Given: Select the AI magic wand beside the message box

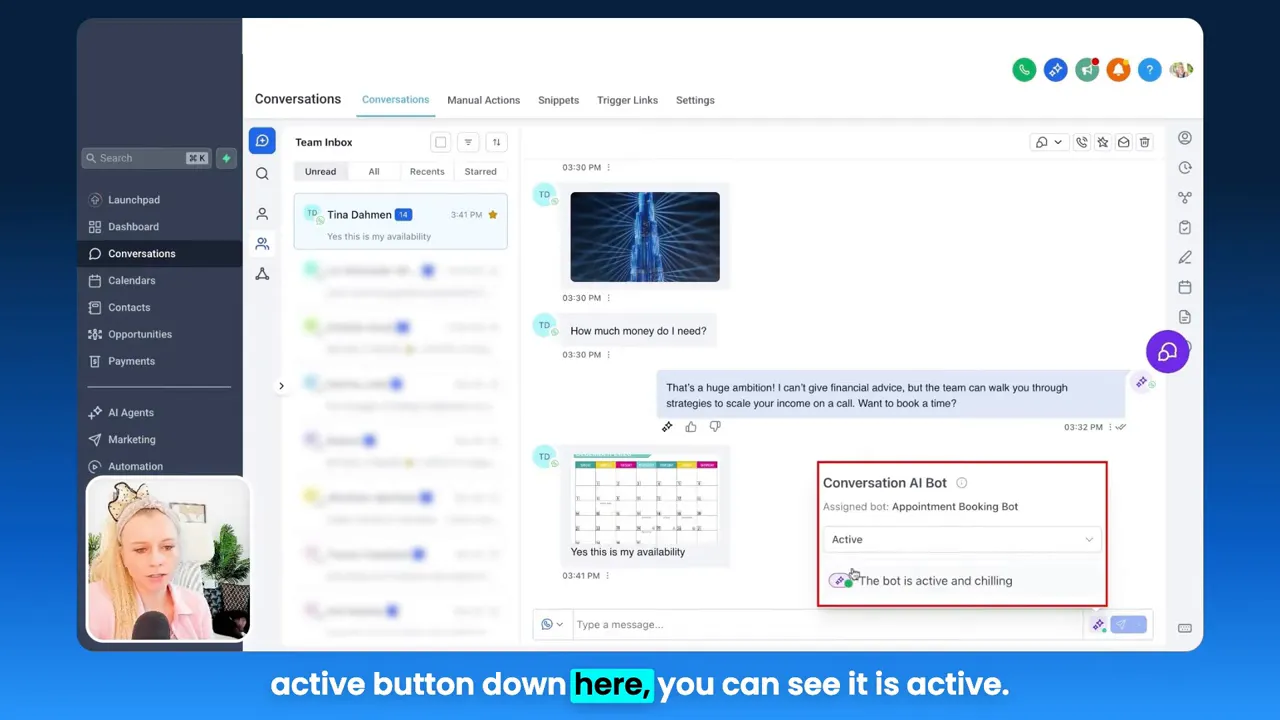Looking at the screenshot, I should pos(1097,624).
